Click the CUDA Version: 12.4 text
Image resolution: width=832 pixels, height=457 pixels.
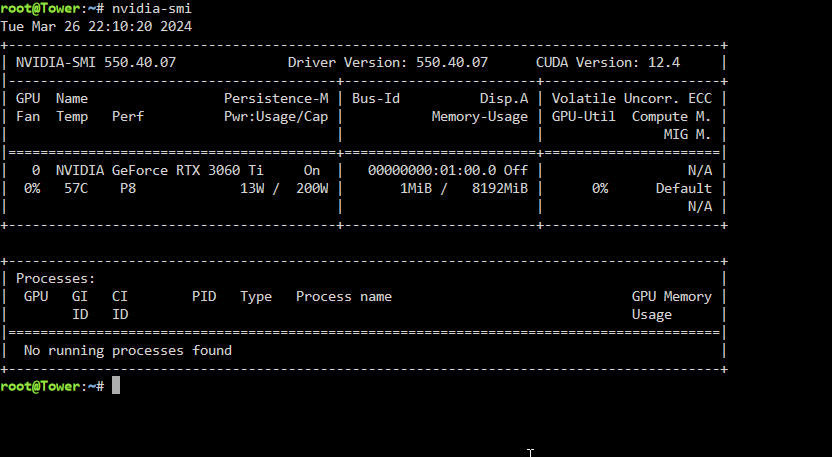tap(608, 63)
